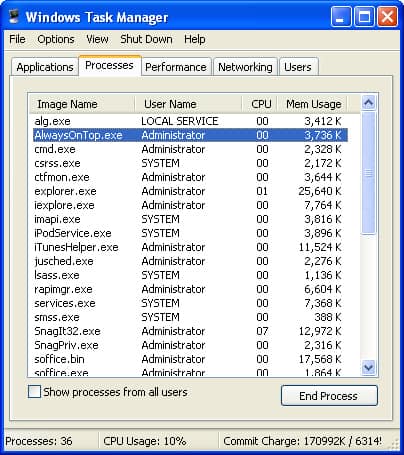The width and height of the screenshot is (404, 455).
Task: Click Commit Charge value in status bar
Action: point(302,441)
